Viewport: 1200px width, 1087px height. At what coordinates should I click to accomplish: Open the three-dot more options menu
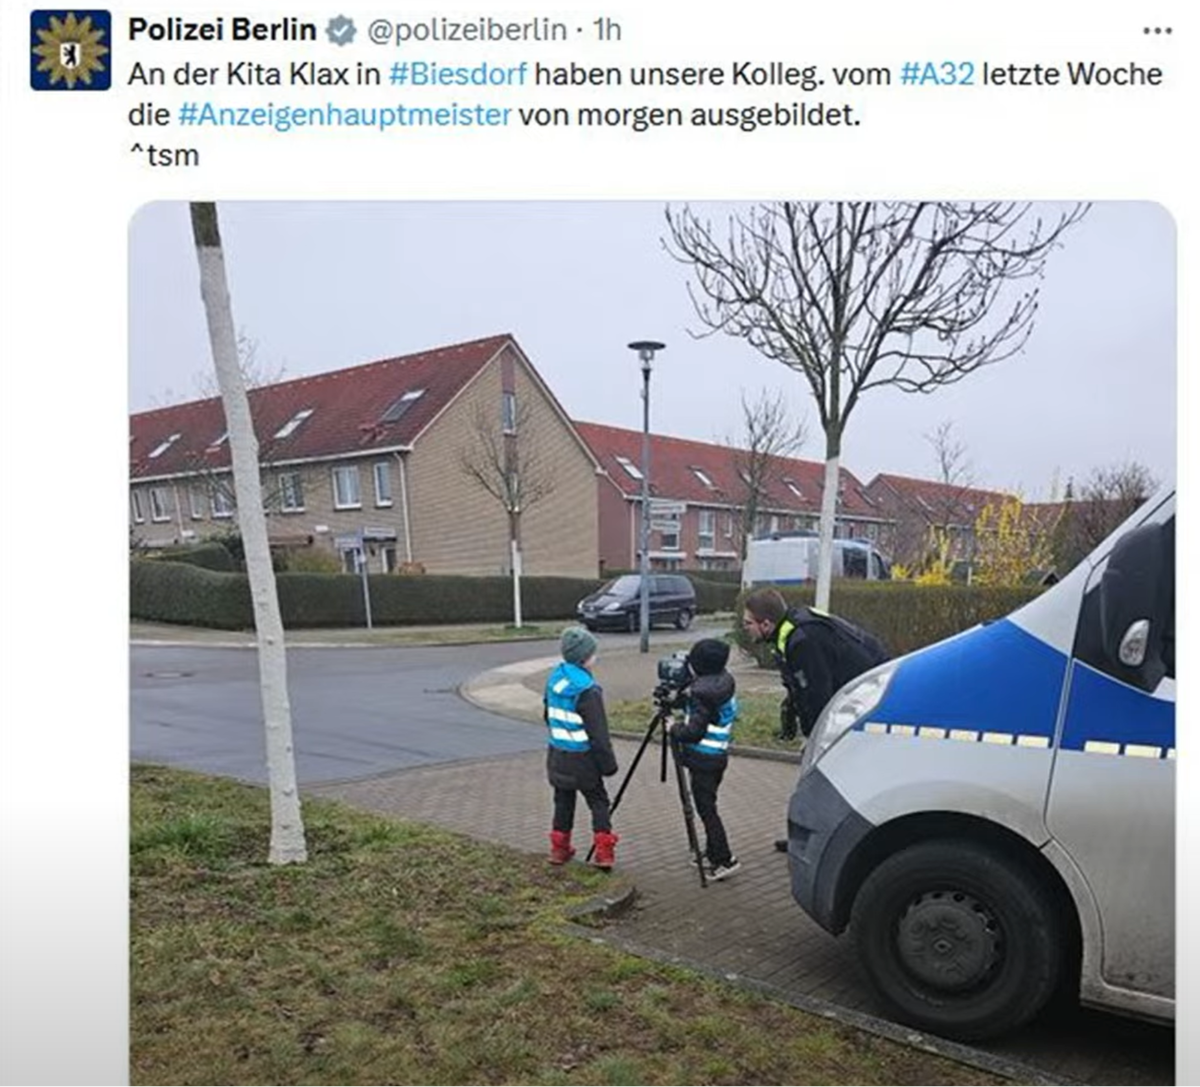1157,31
